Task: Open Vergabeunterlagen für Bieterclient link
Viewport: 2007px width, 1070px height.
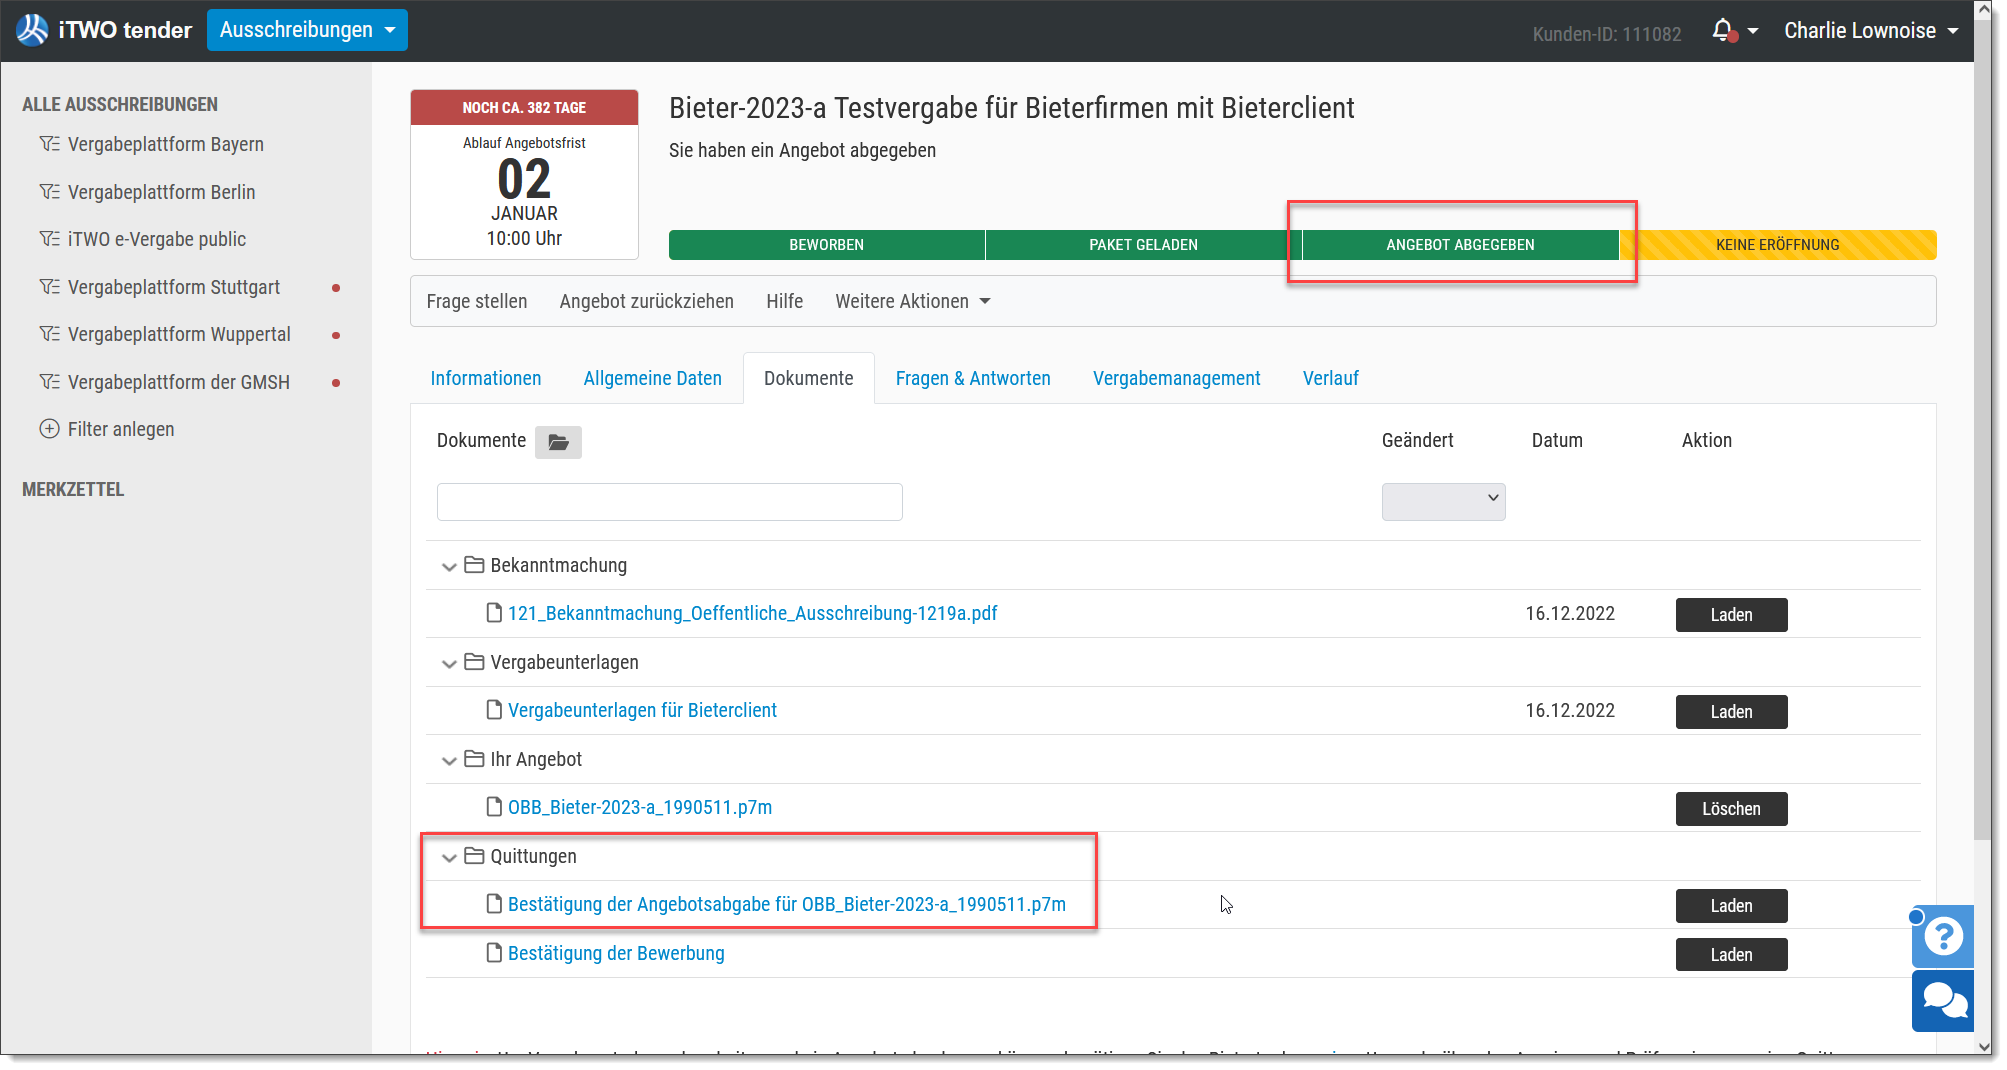Action: [642, 710]
